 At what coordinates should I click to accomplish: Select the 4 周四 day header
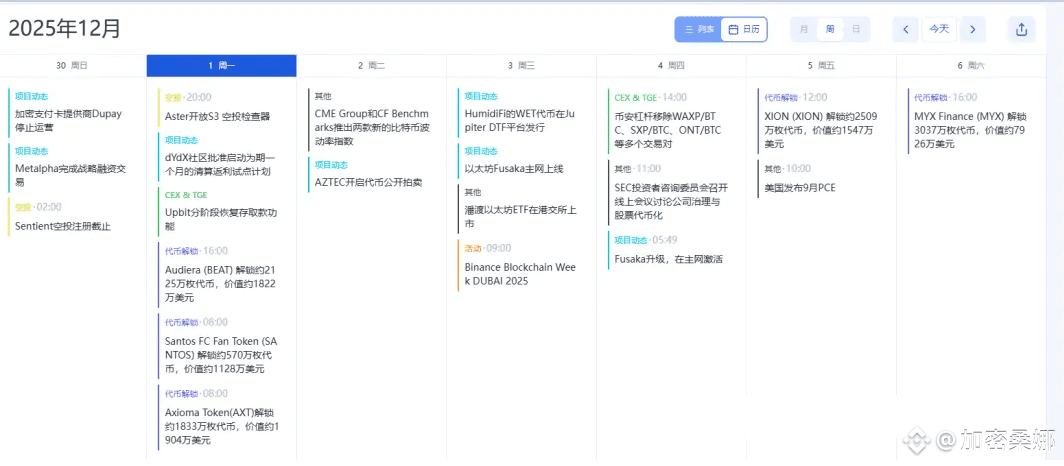click(x=671, y=66)
